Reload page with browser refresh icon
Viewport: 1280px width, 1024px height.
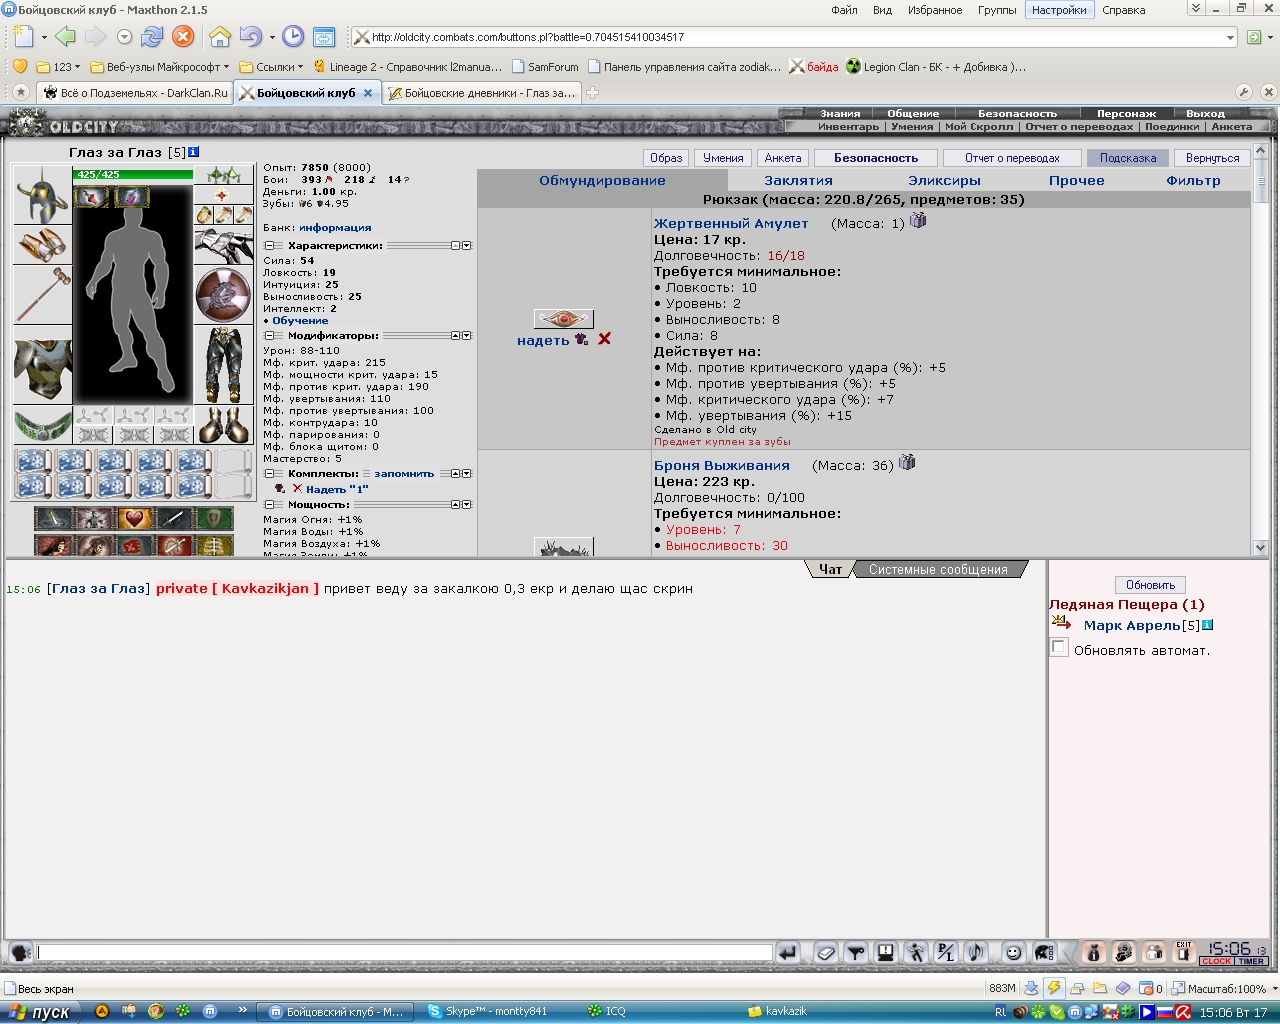152,37
